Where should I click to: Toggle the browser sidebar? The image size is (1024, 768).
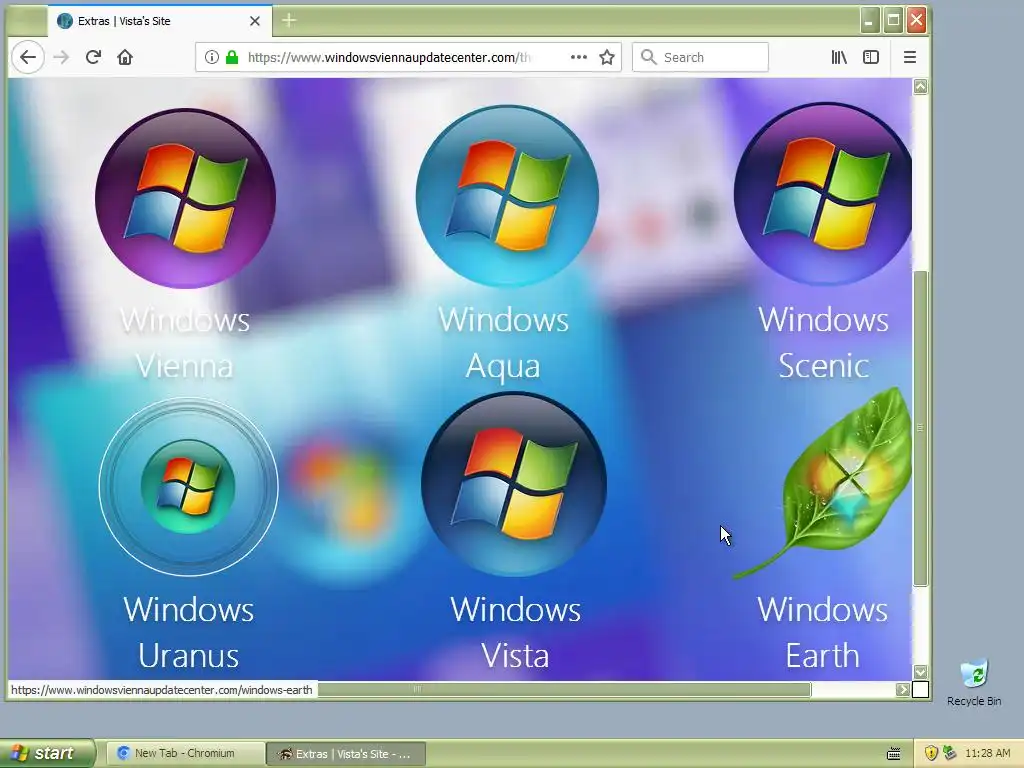click(871, 57)
